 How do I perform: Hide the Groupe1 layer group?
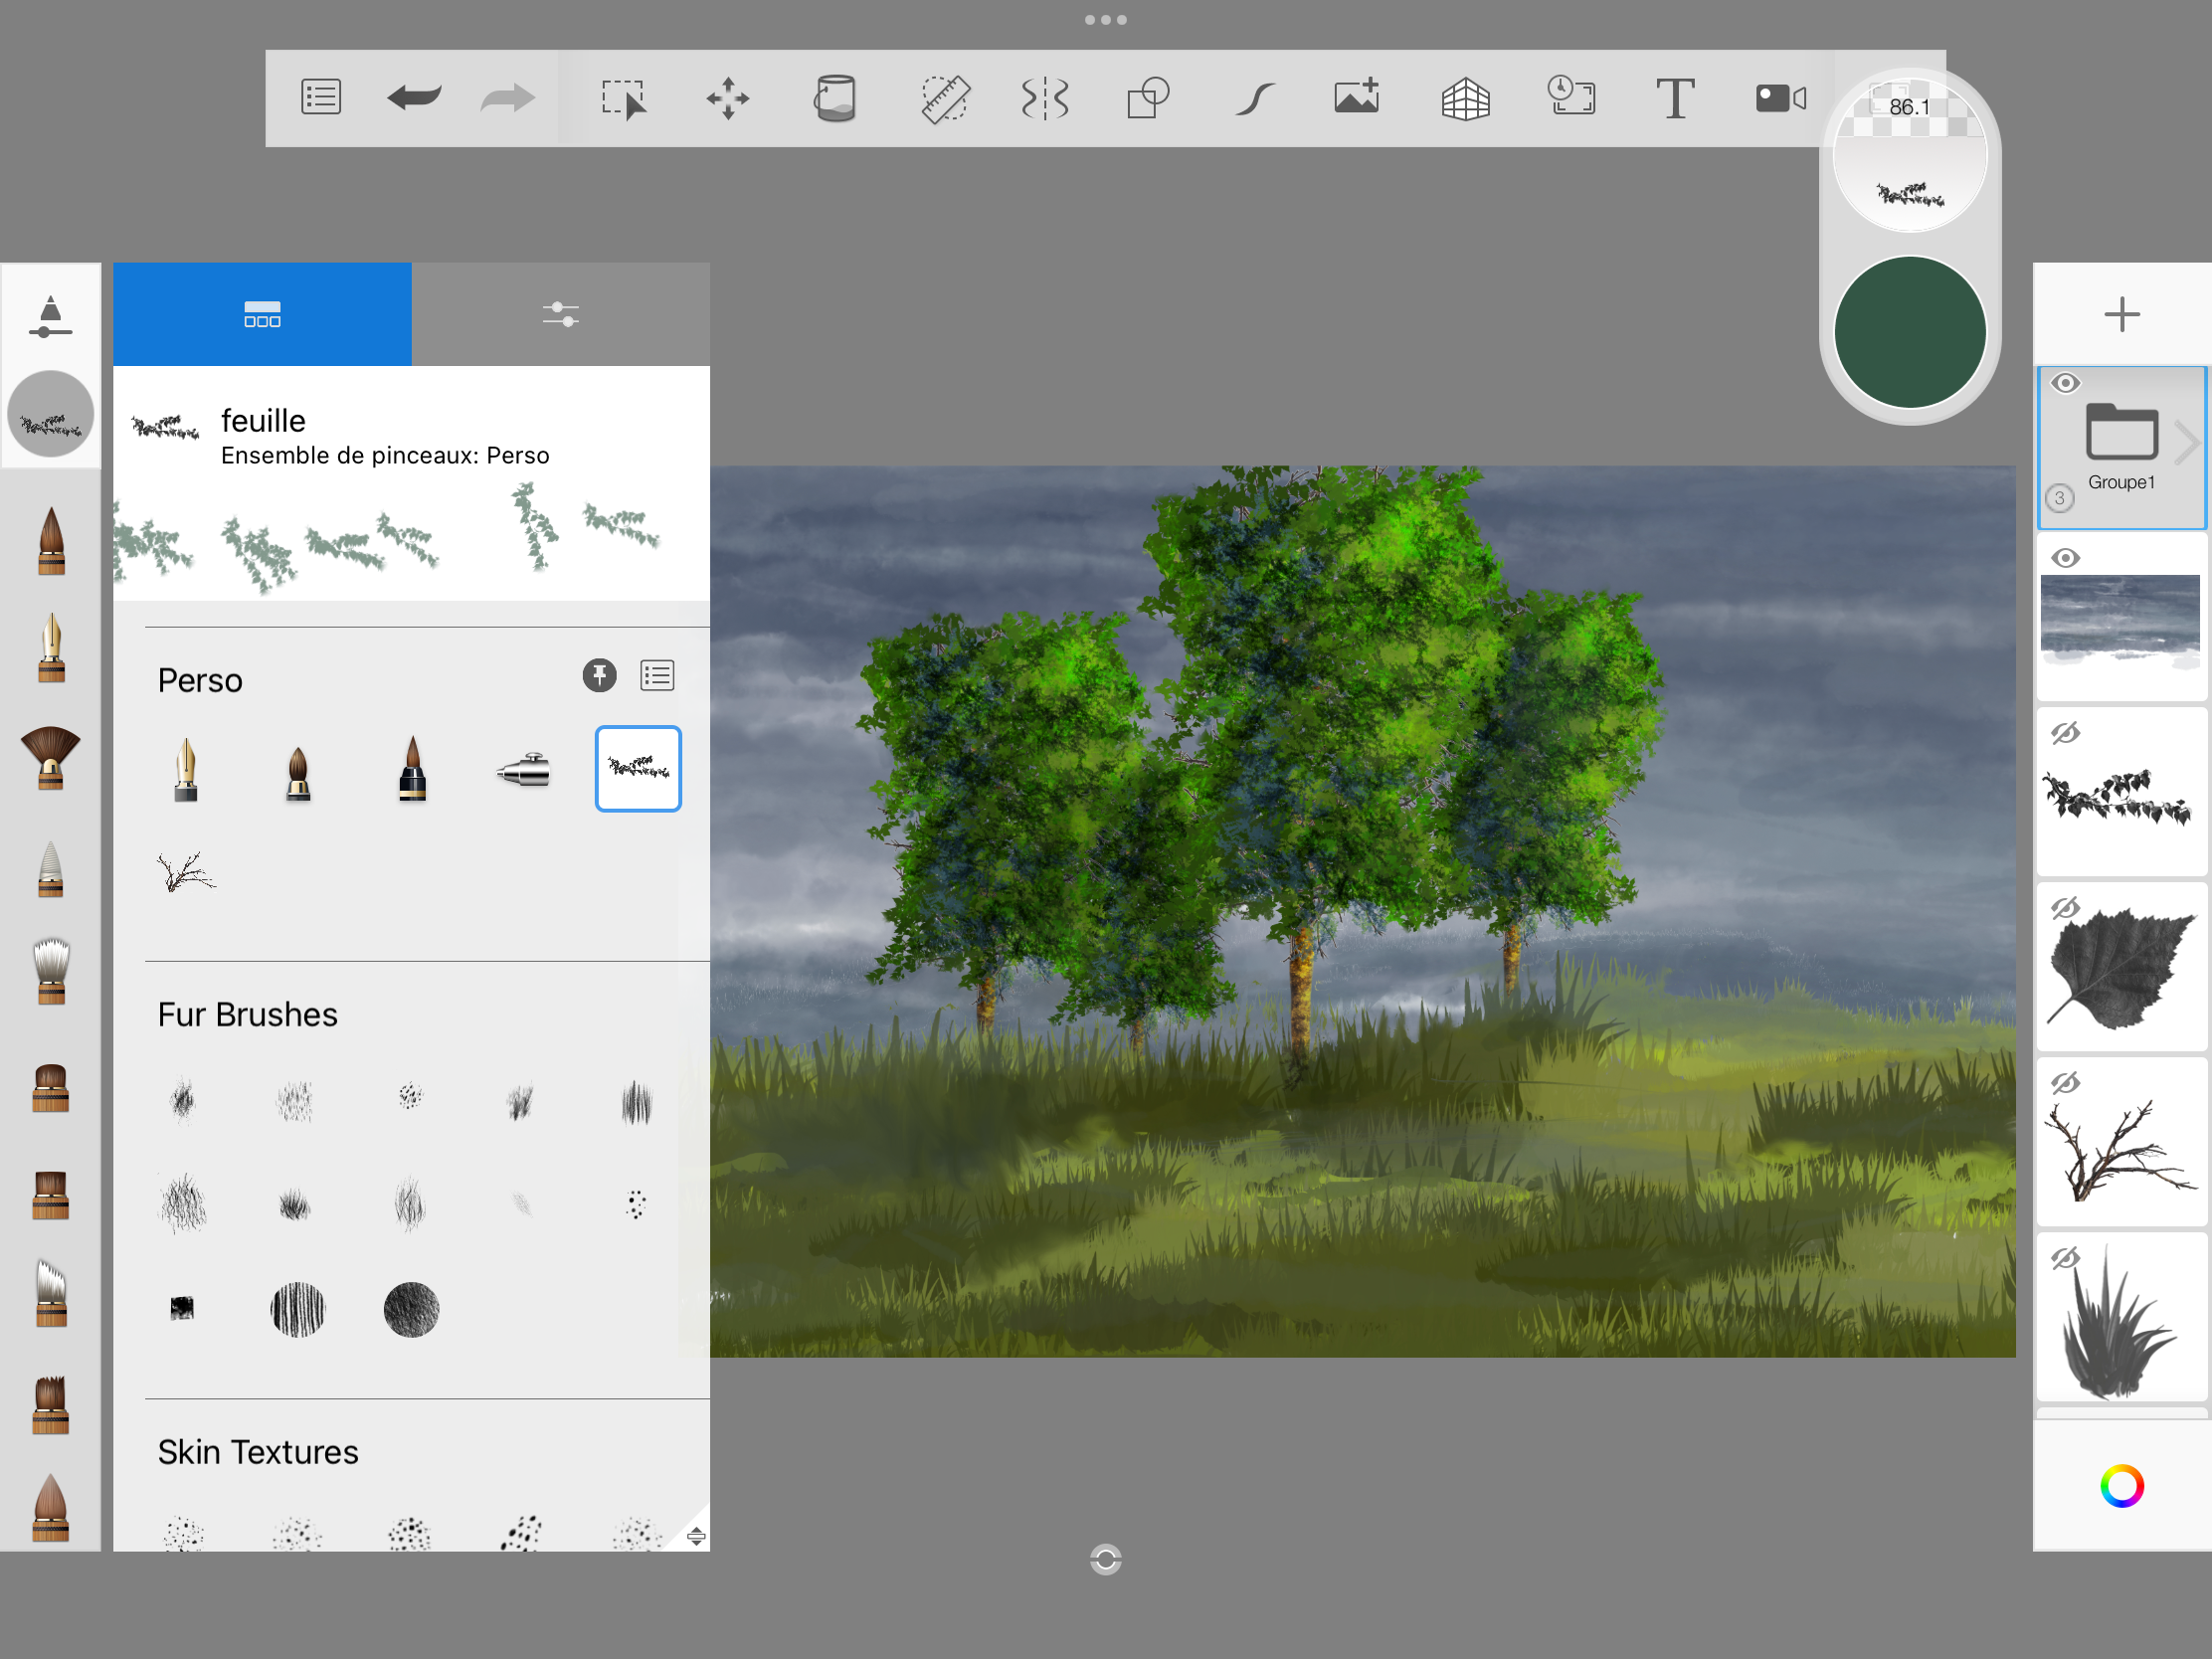tap(2065, 383)
